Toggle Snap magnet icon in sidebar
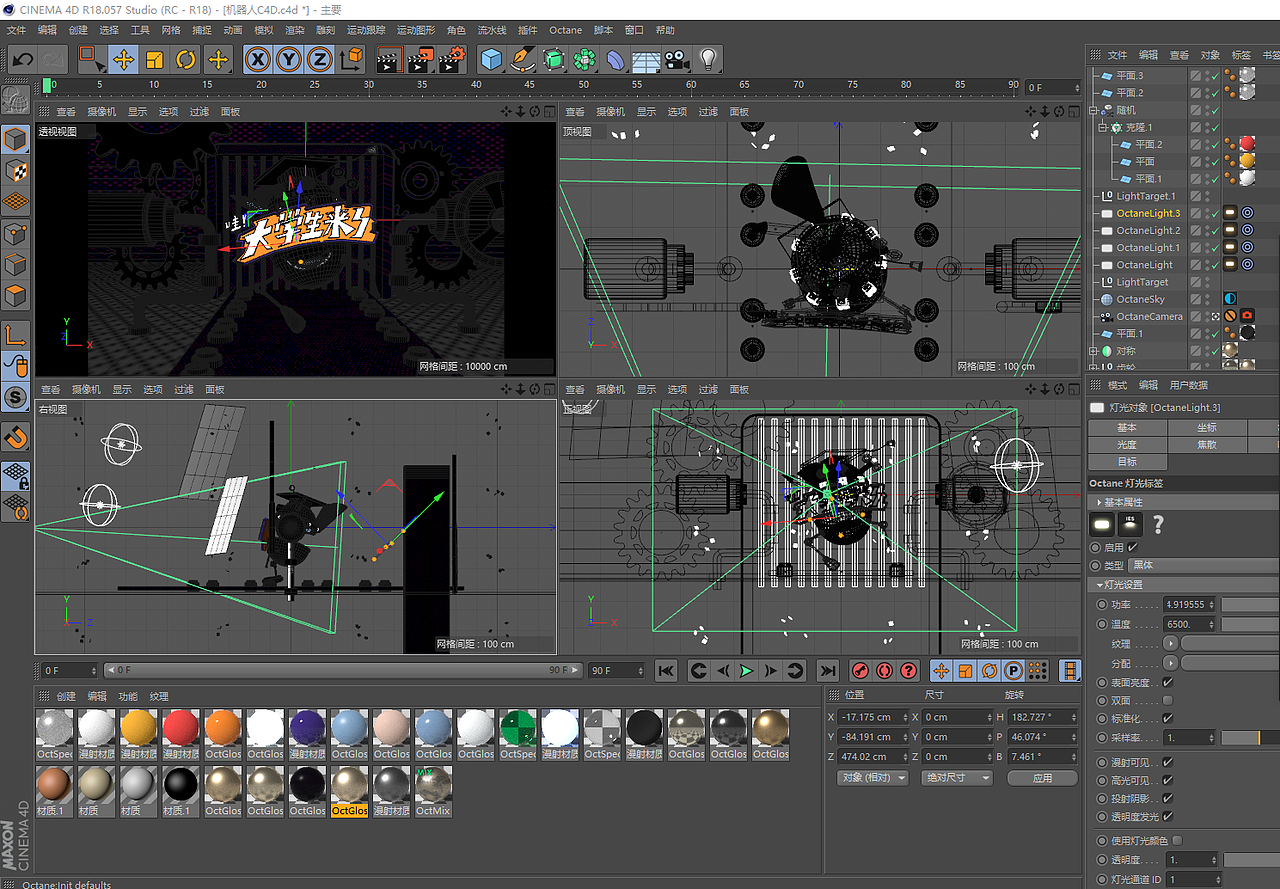The image size is (1280, 889). [x=16, y=437]
